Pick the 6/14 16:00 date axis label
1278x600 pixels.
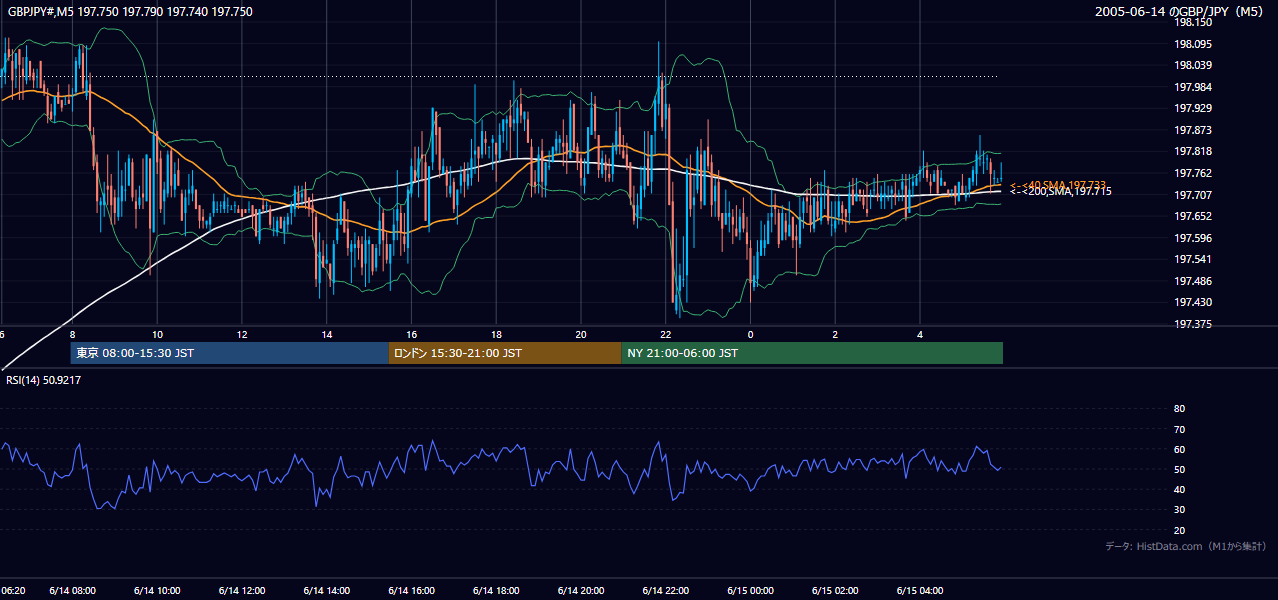click(412, 591)
